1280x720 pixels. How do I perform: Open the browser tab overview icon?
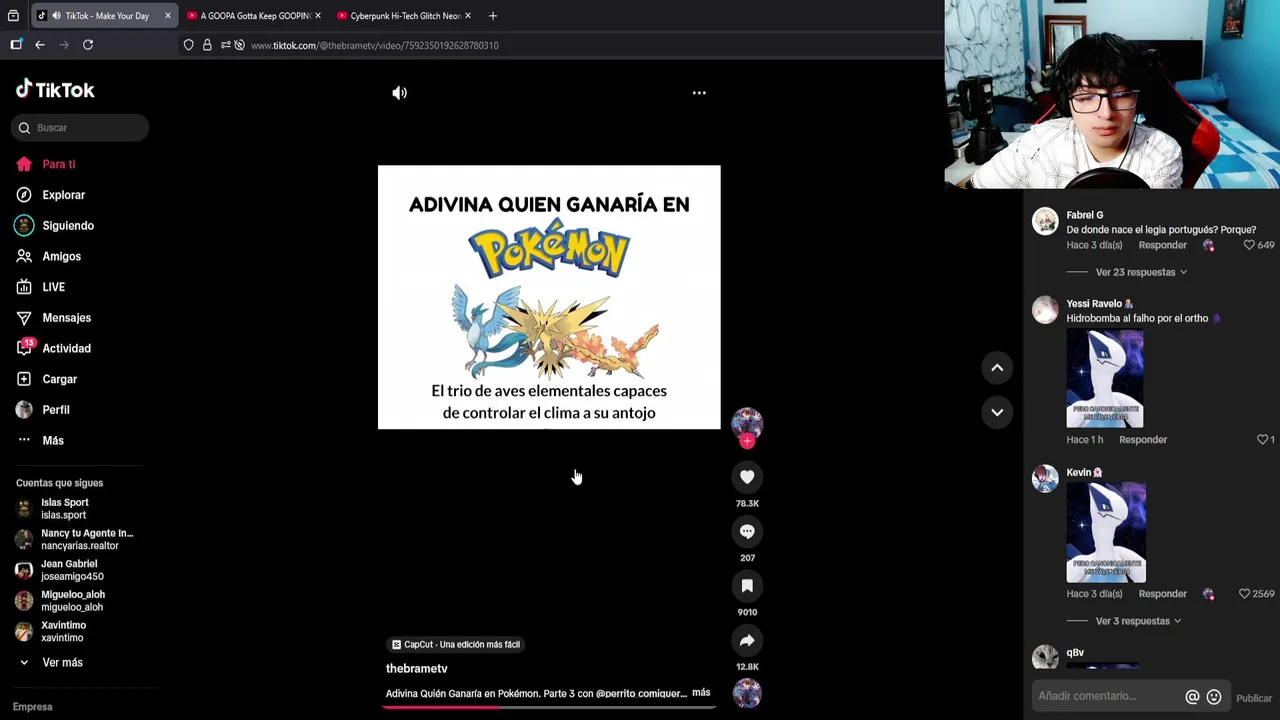[13, 16]
